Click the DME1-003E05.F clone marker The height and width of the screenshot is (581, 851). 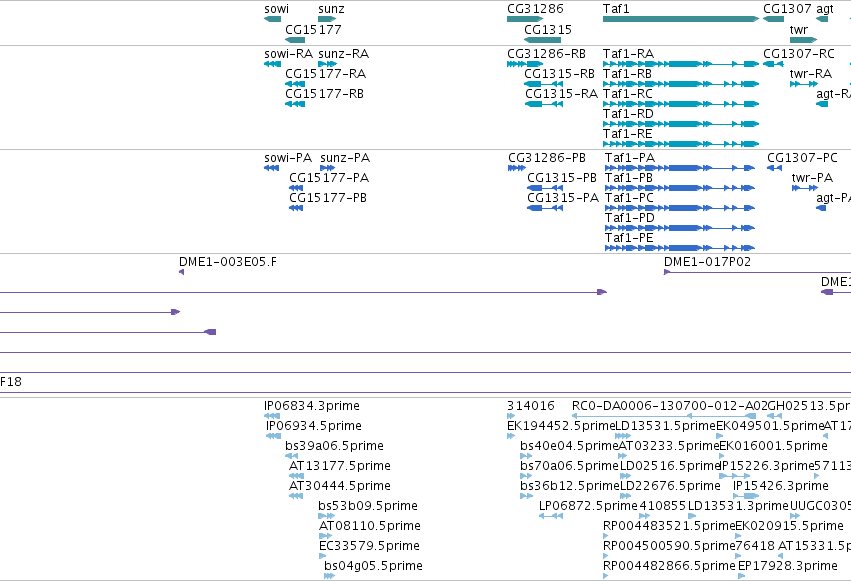click(181, 272)
